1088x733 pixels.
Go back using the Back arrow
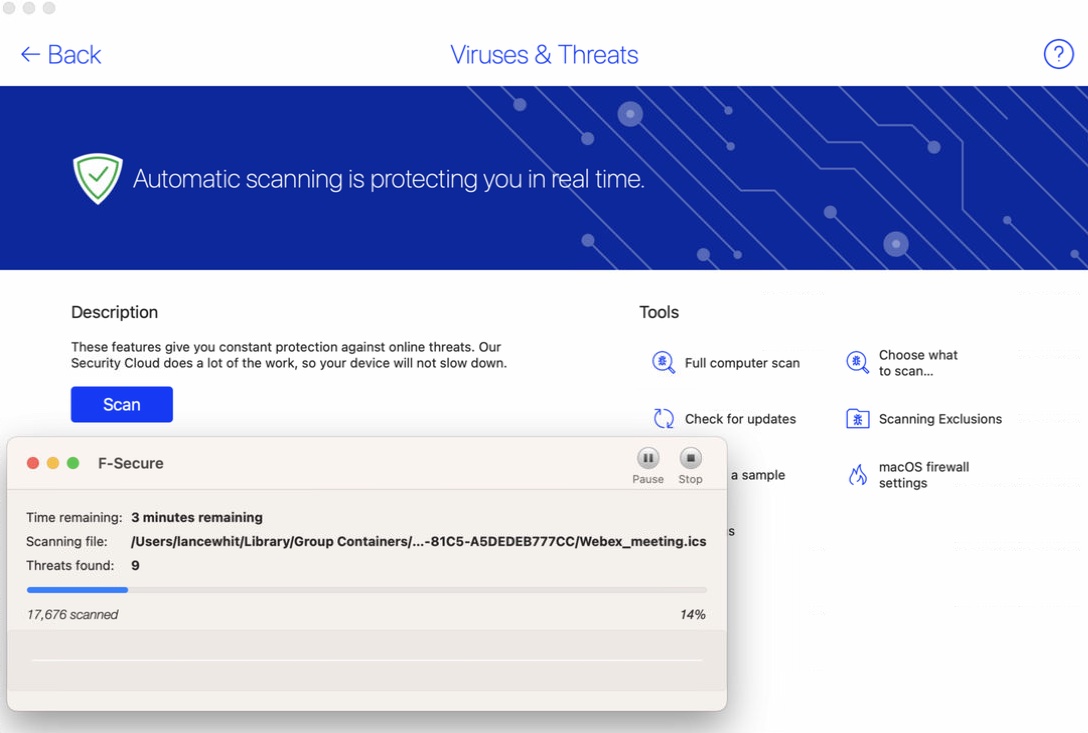60,55
